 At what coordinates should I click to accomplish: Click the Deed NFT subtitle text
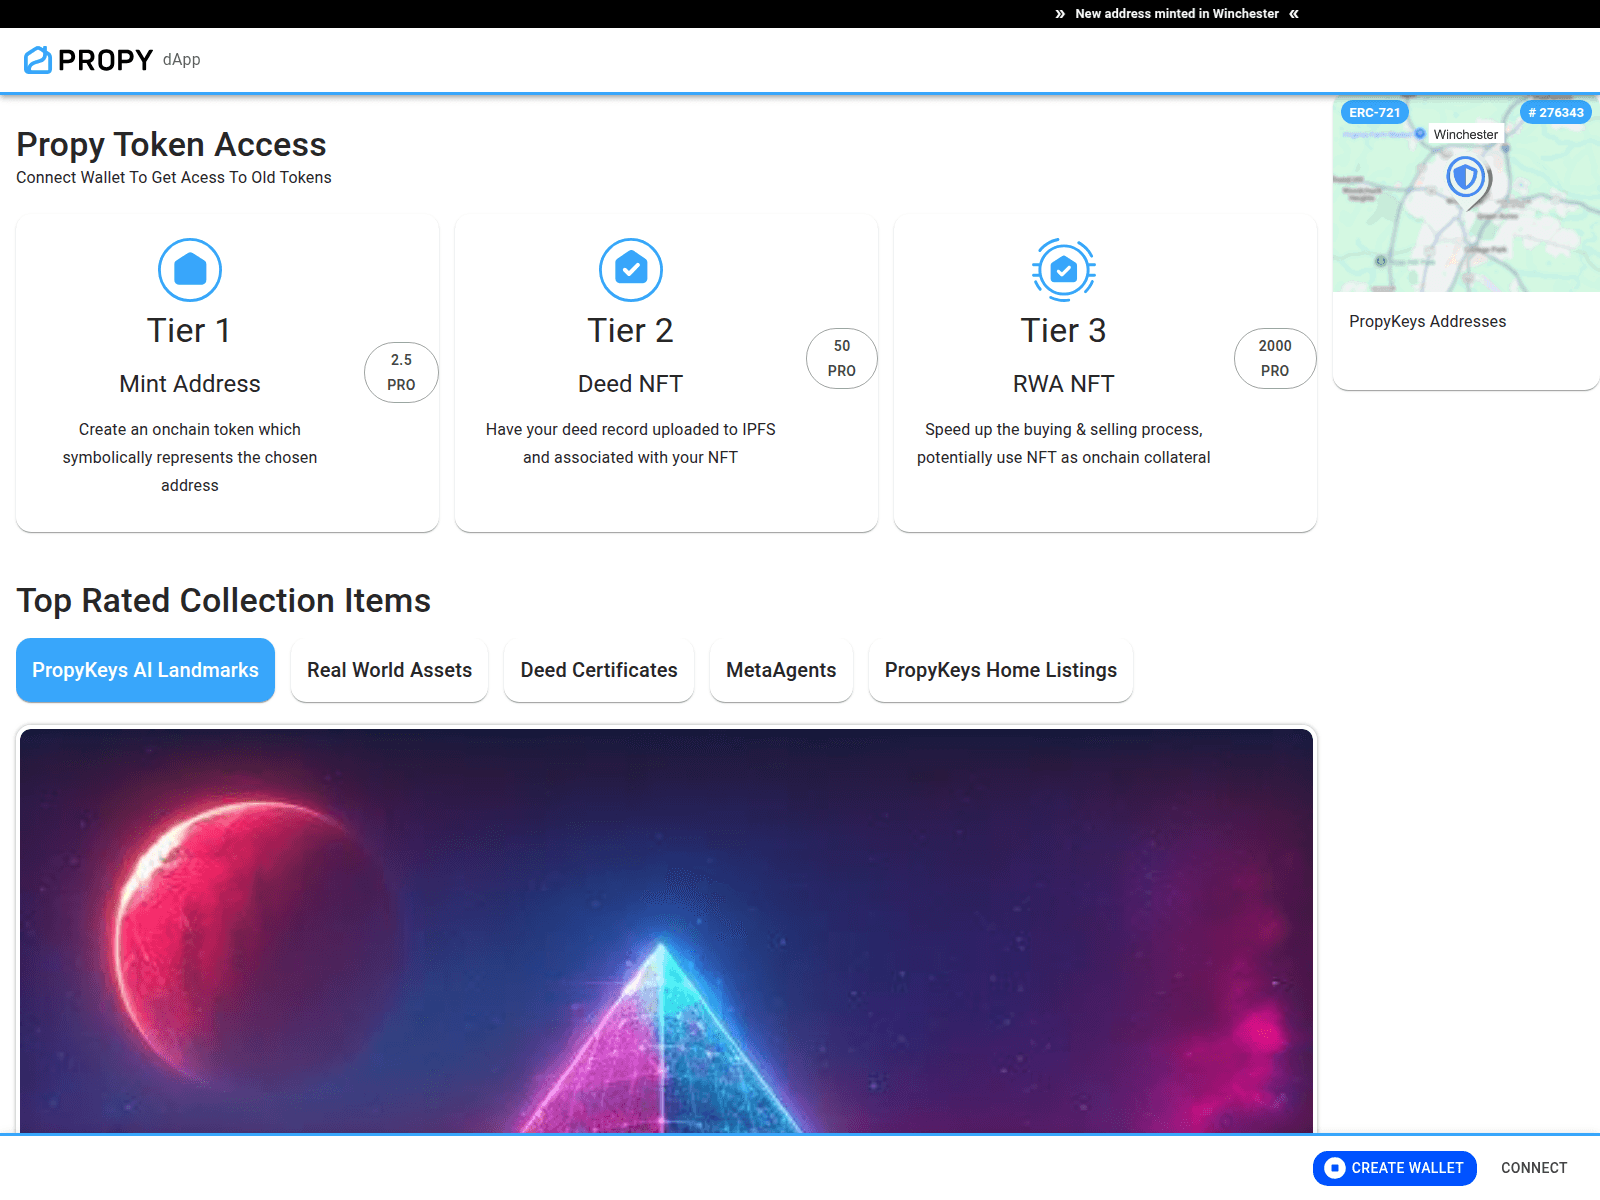631,384
